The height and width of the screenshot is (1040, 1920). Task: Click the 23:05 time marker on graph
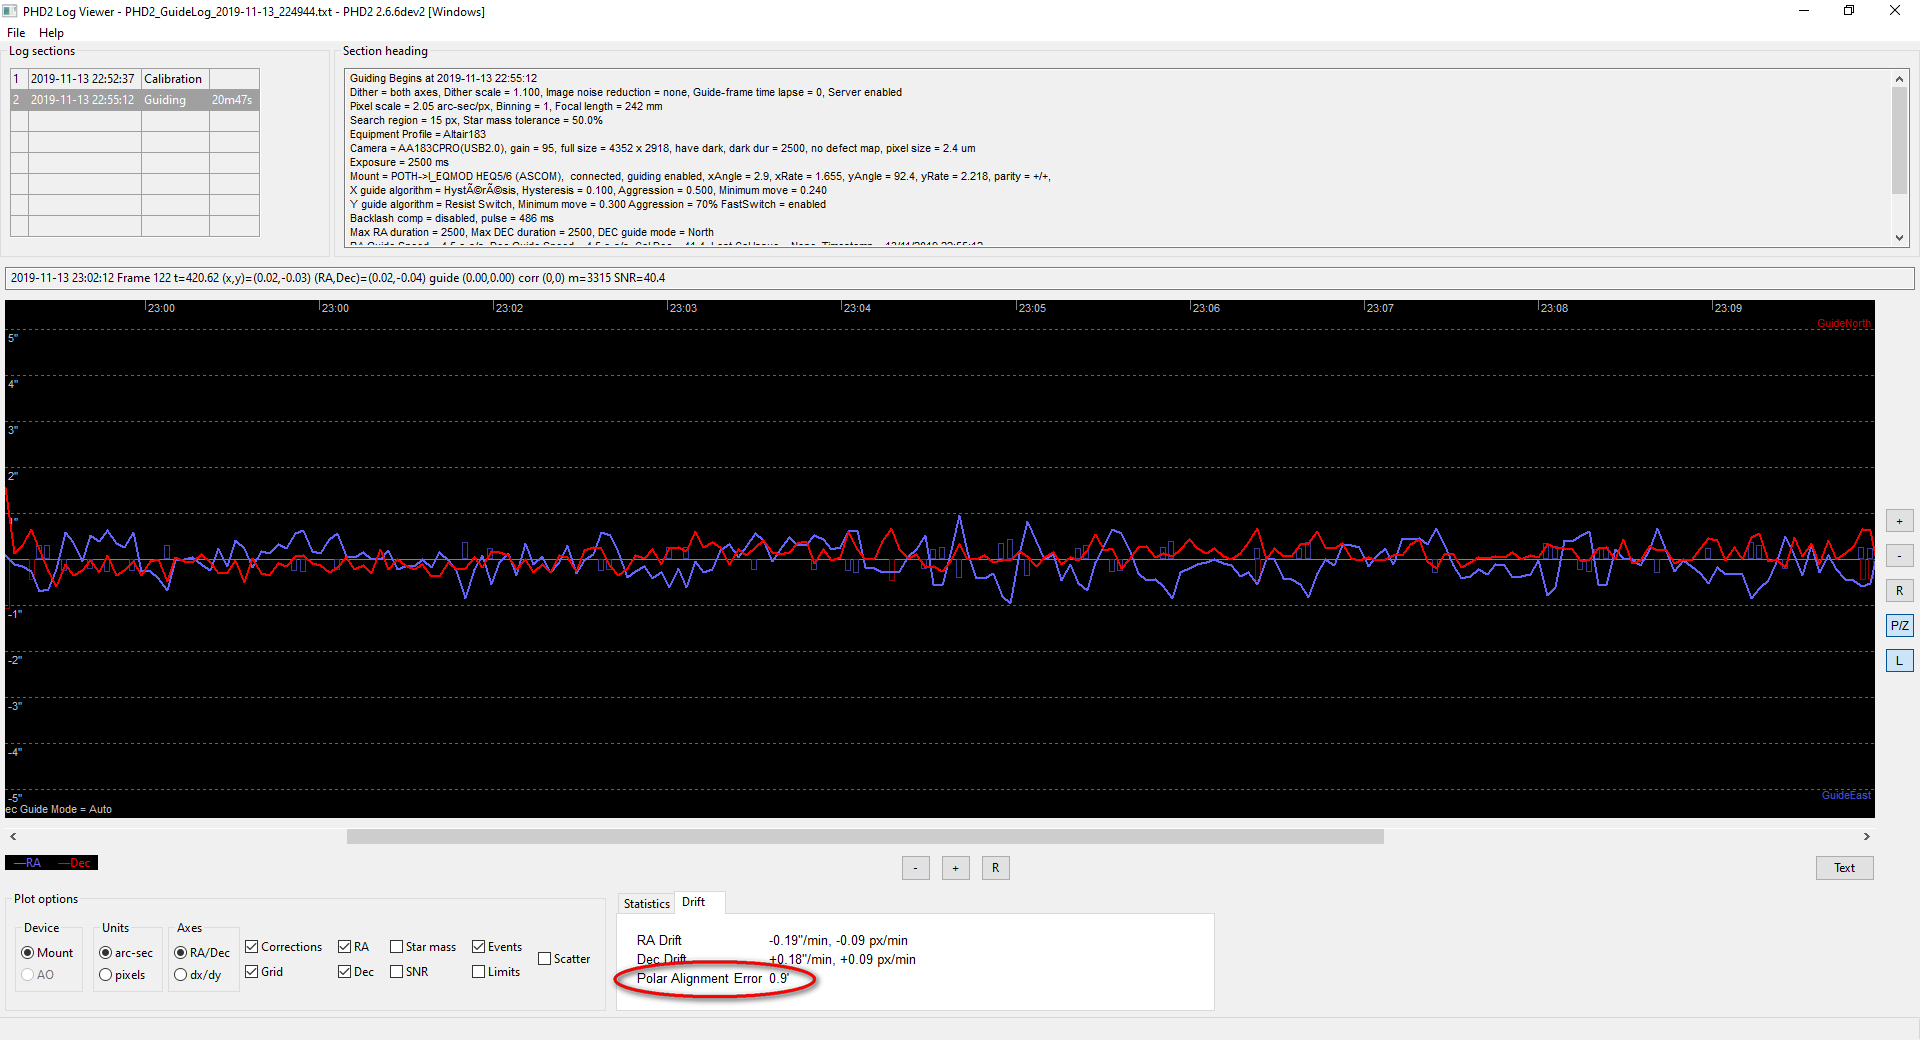[1032, 308]
